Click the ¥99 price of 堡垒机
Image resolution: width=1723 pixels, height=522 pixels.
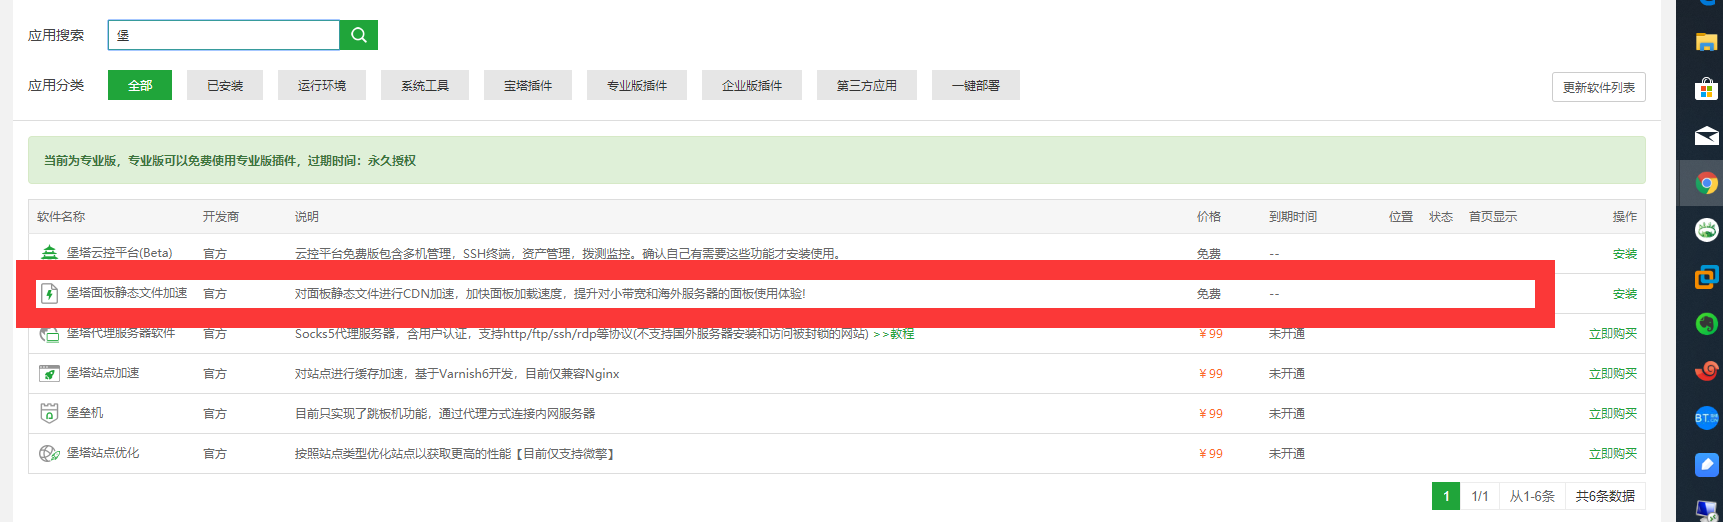coord(1211,414)
